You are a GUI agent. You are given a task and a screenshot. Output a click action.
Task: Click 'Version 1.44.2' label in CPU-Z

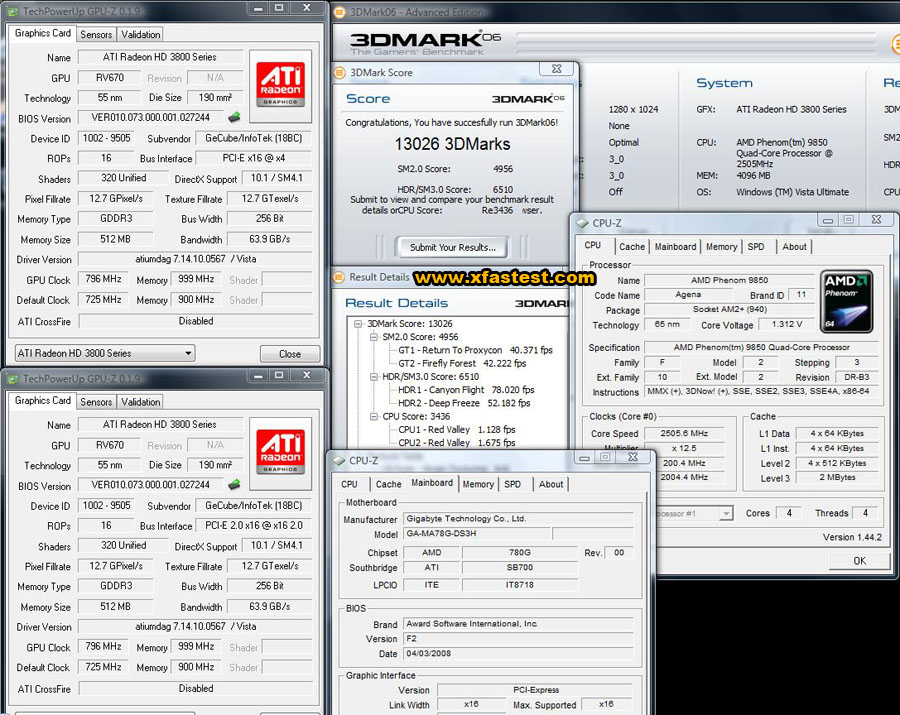[x=852, y=537]
